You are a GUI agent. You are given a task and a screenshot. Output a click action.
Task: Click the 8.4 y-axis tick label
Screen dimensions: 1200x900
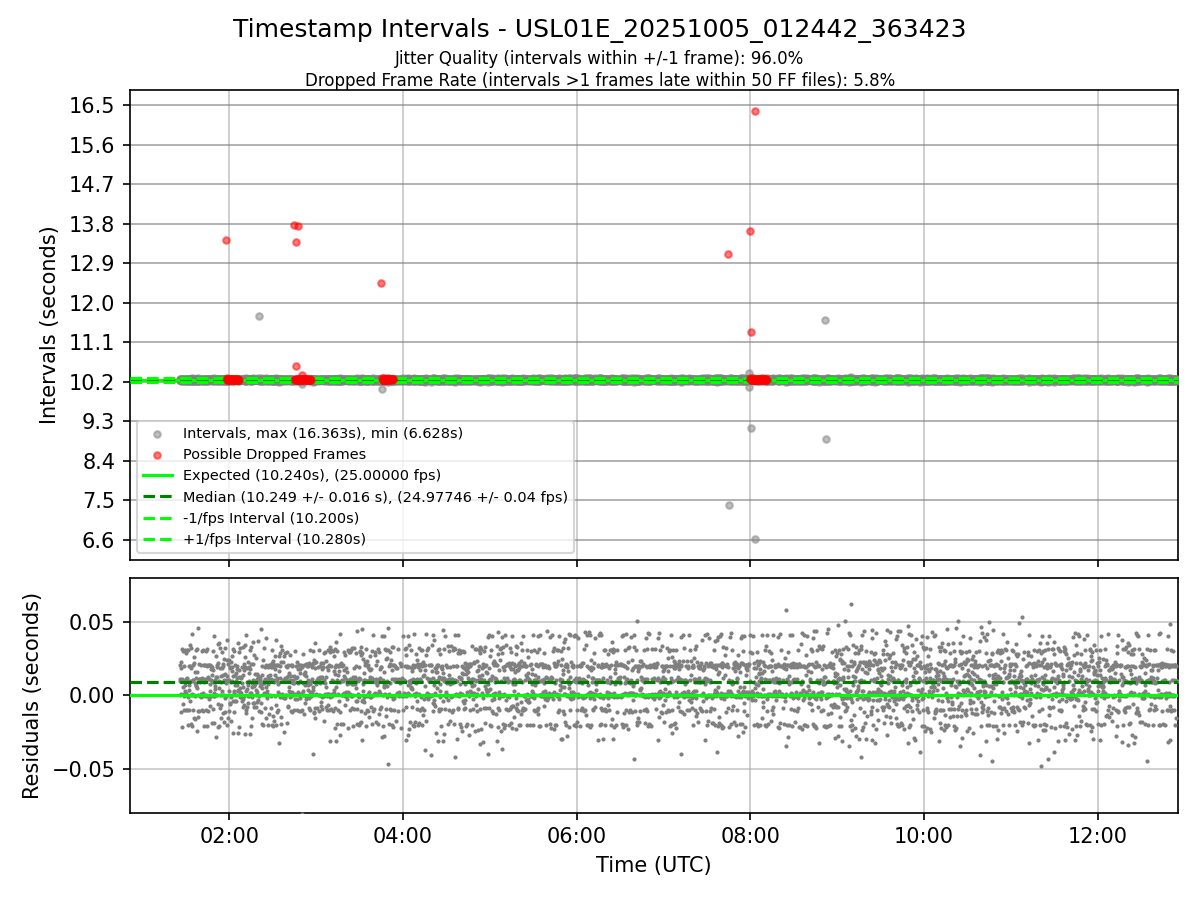click(x=99, y=461)
